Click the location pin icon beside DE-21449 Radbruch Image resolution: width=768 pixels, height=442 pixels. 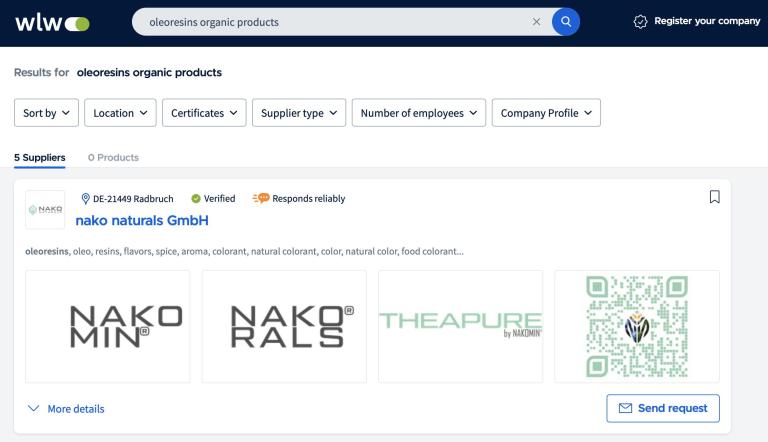(x=85, y=198)
